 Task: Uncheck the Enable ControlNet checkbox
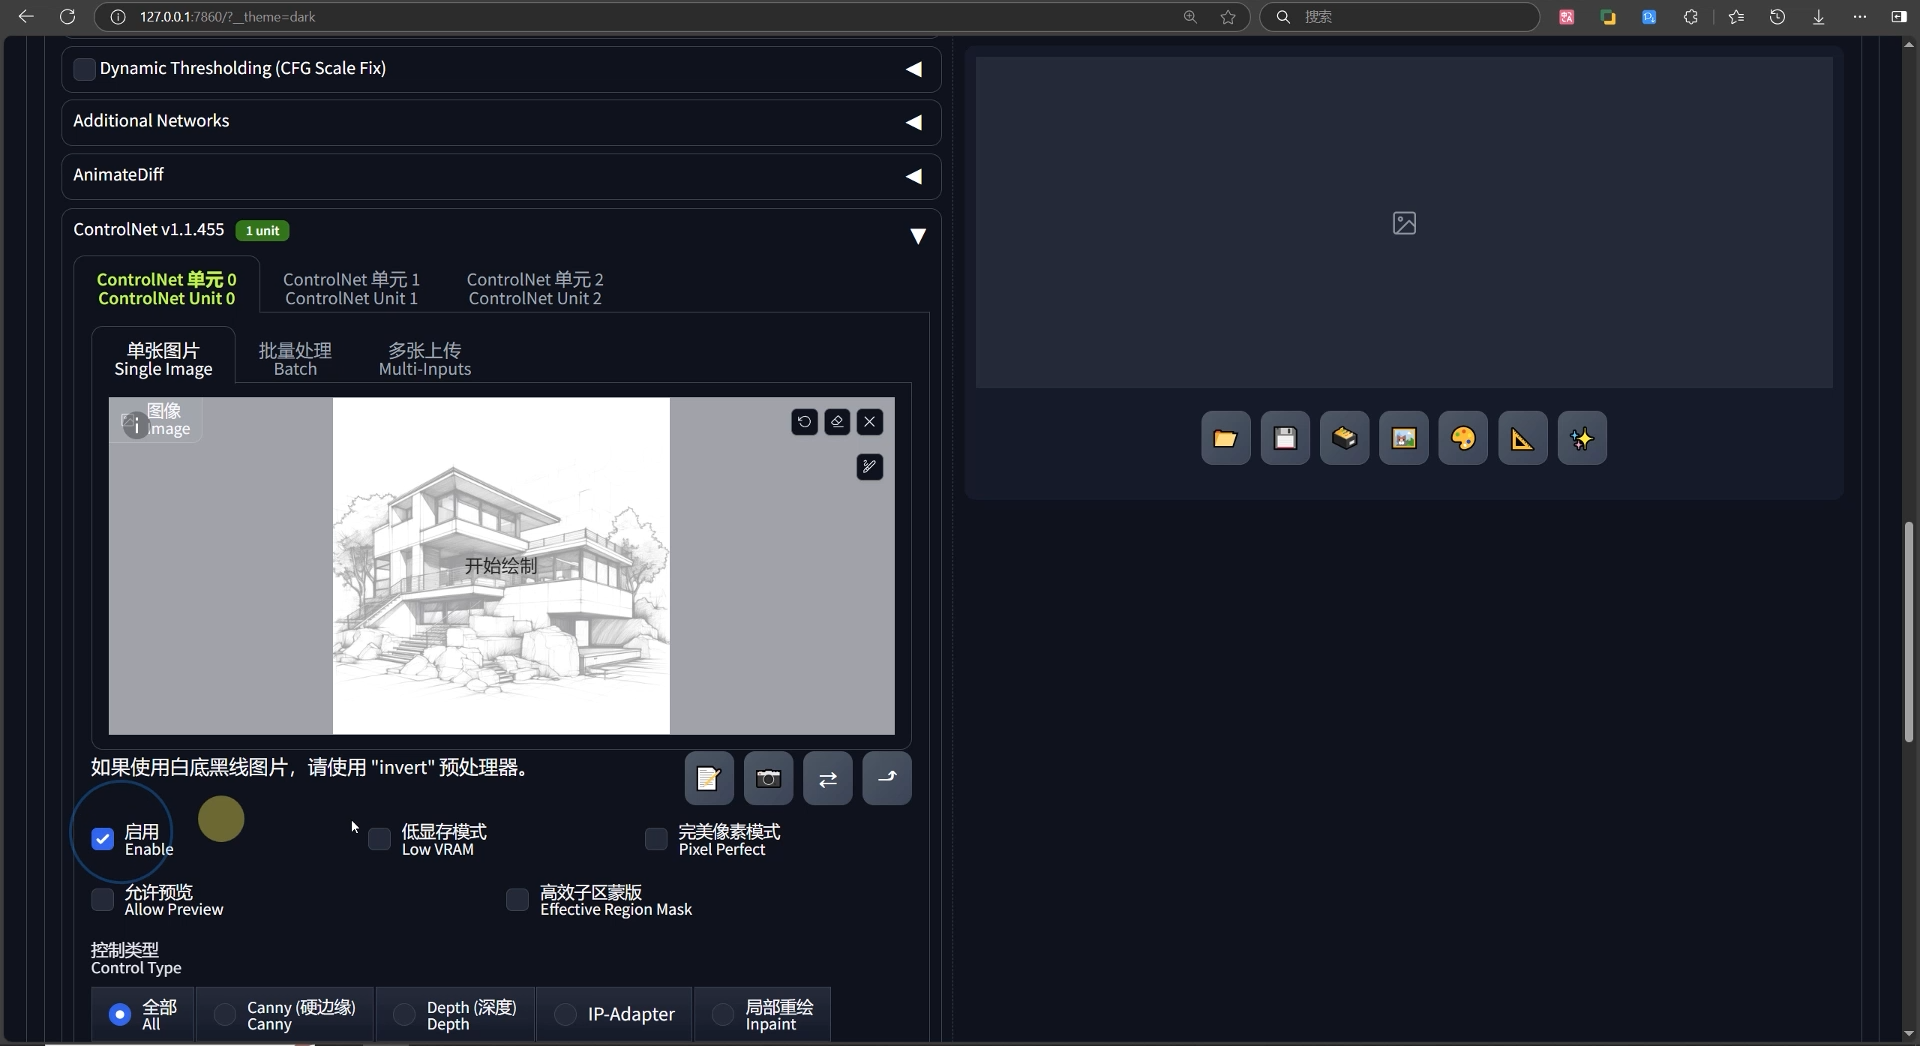point(102,839)
